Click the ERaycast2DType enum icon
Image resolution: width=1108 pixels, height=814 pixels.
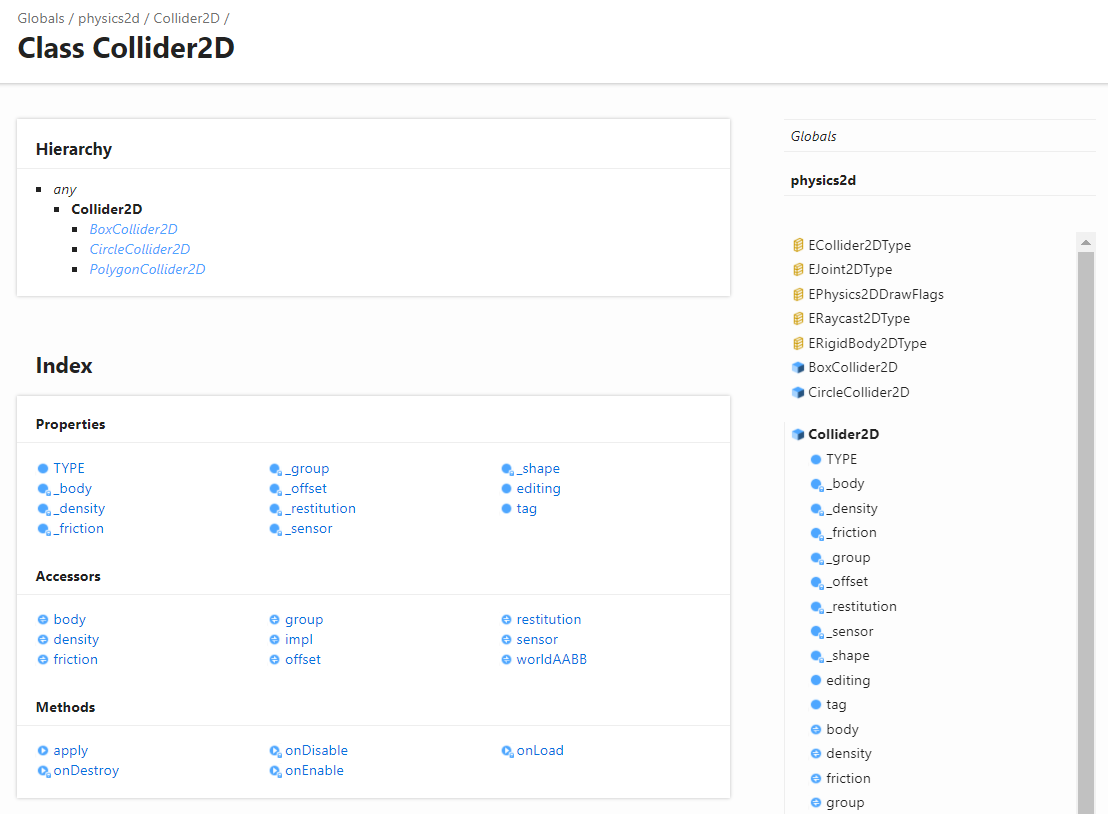(798, 319)
